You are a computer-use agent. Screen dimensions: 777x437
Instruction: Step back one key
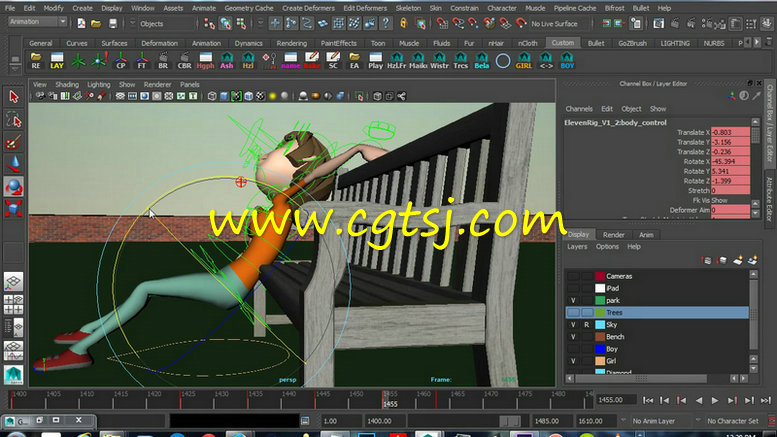[x=681, y=400]
